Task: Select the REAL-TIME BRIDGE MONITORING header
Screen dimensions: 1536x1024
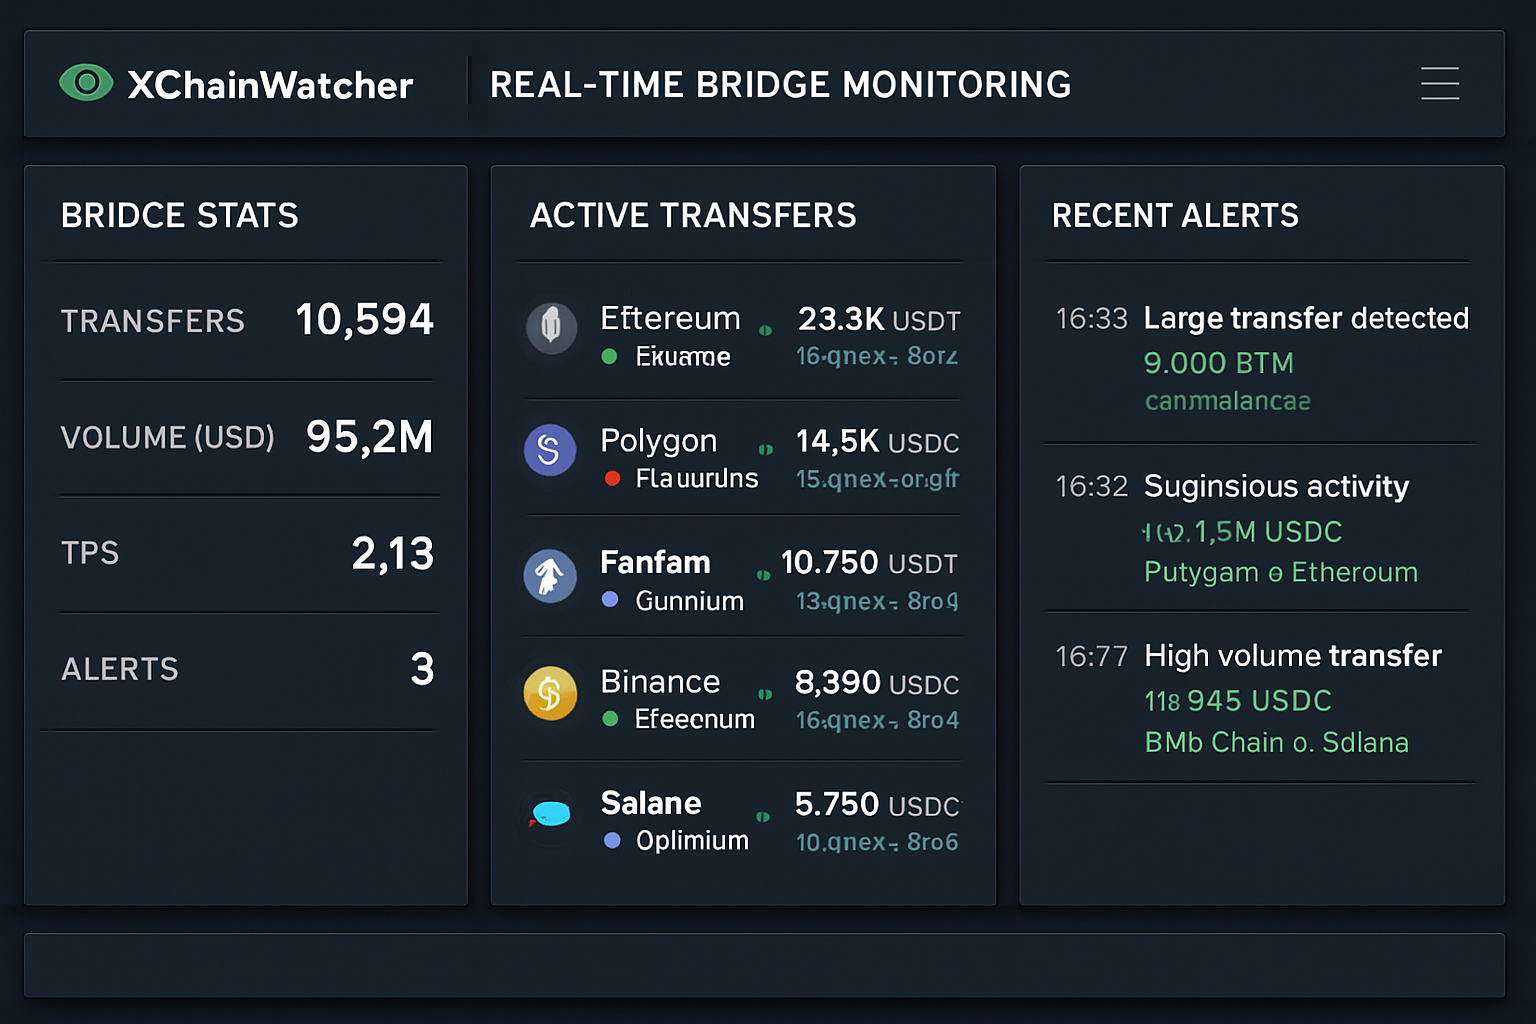Action: tap(780, 85)
